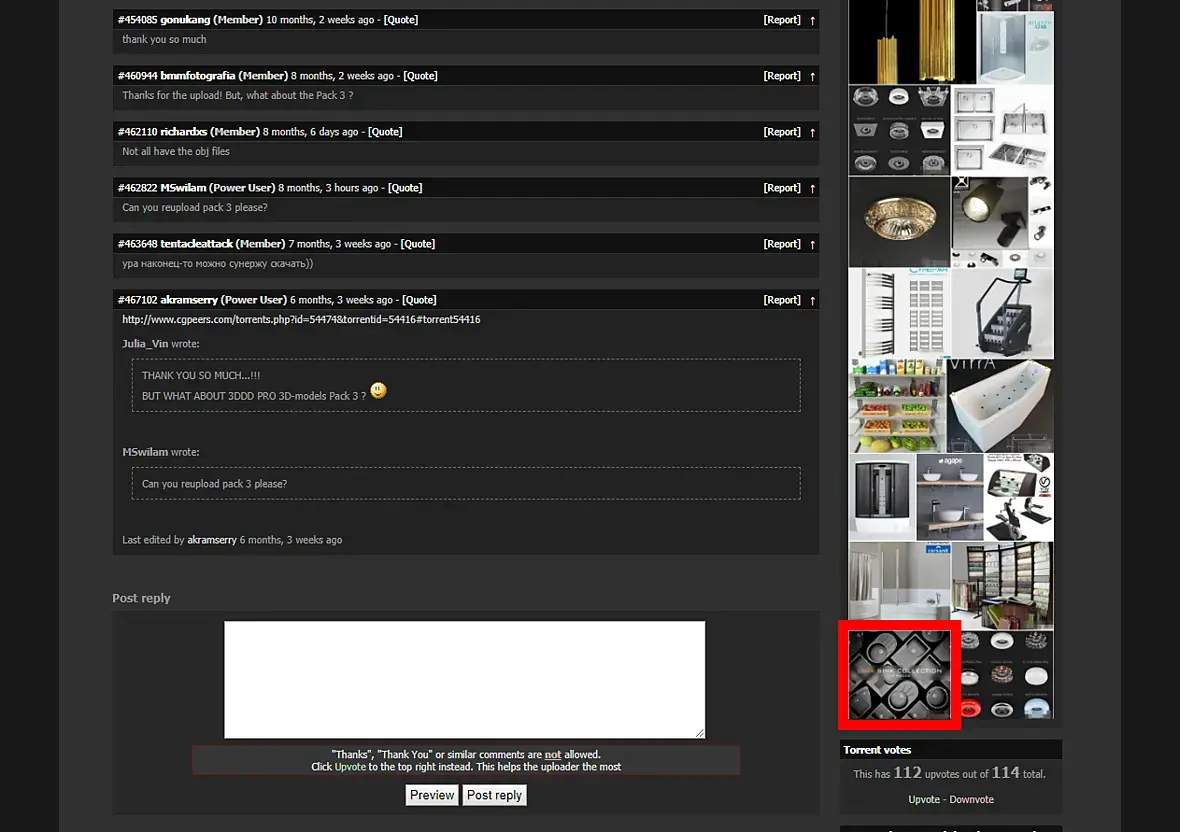This screenshot has height=832, width=1180.
Task: Quote tentacleattack's comment
Action: pyautogui.click(x=418, y=244)
